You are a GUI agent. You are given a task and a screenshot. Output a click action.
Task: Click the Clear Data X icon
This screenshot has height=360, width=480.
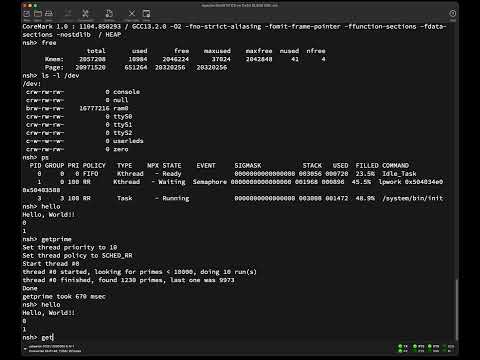click(132, 14)
